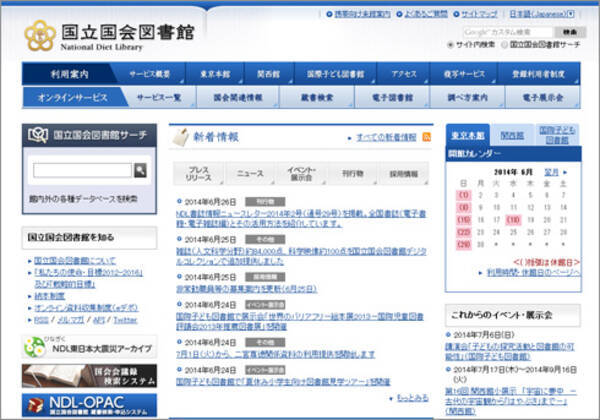The width and height of the screenshot is (600, 420).
Task: Expand the オンラインサービス navigation menu
Action: point(72,98)
